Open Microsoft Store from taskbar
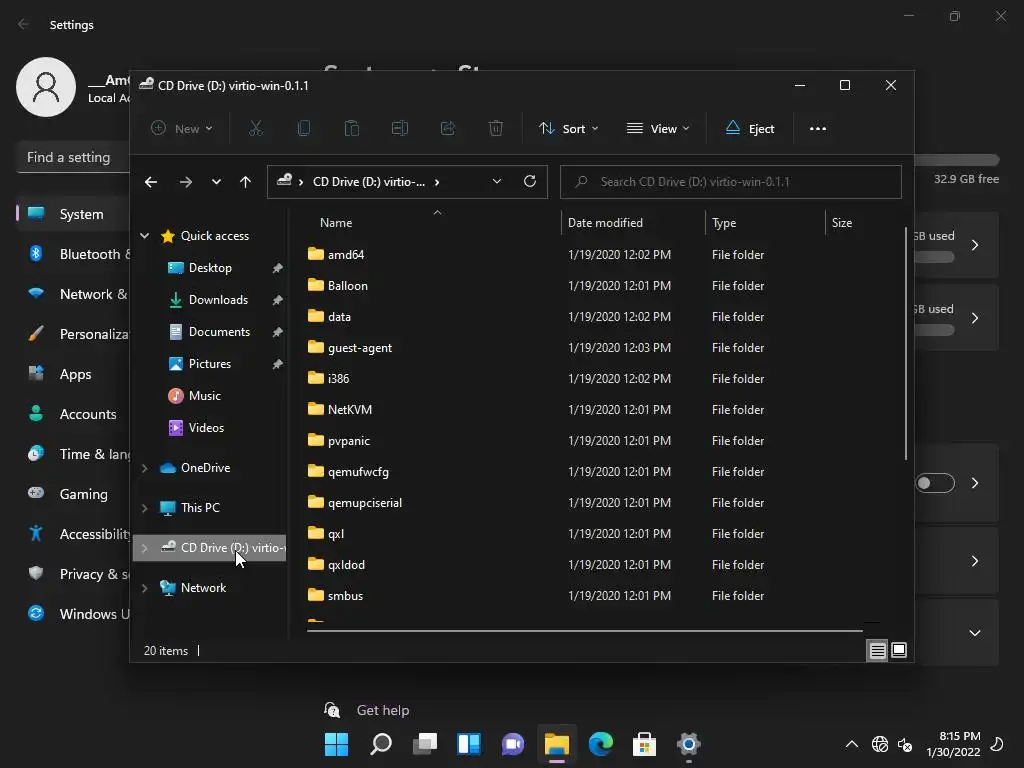Screen dimensions: 1024x768 tap(645, 744)
